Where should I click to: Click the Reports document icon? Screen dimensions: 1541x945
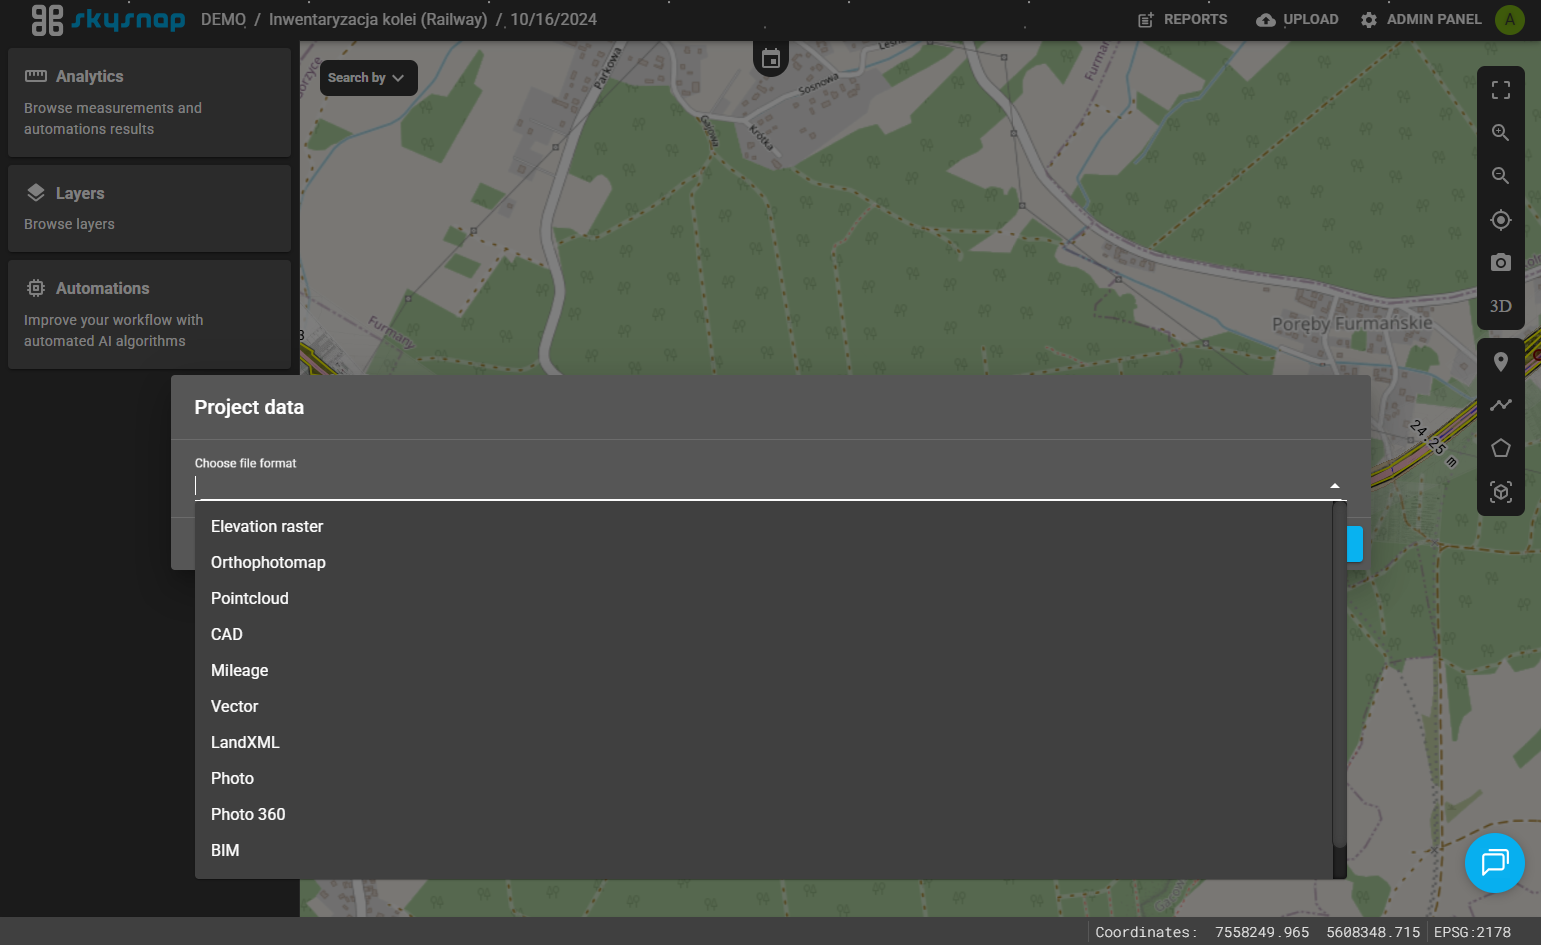coord(1146,20)
